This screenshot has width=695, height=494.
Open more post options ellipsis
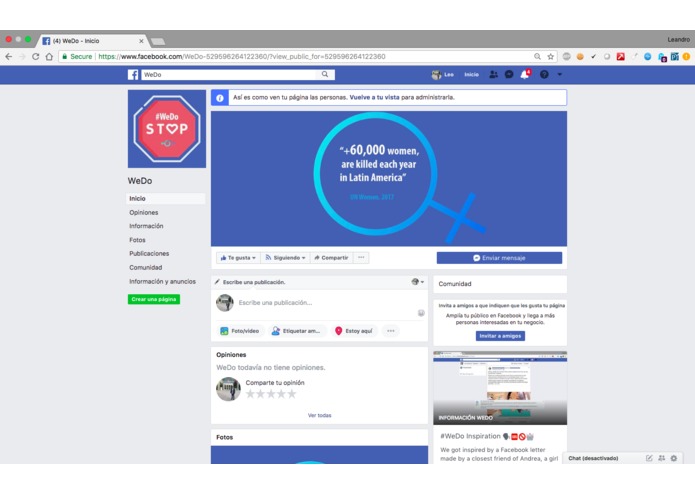click(390, 331)
